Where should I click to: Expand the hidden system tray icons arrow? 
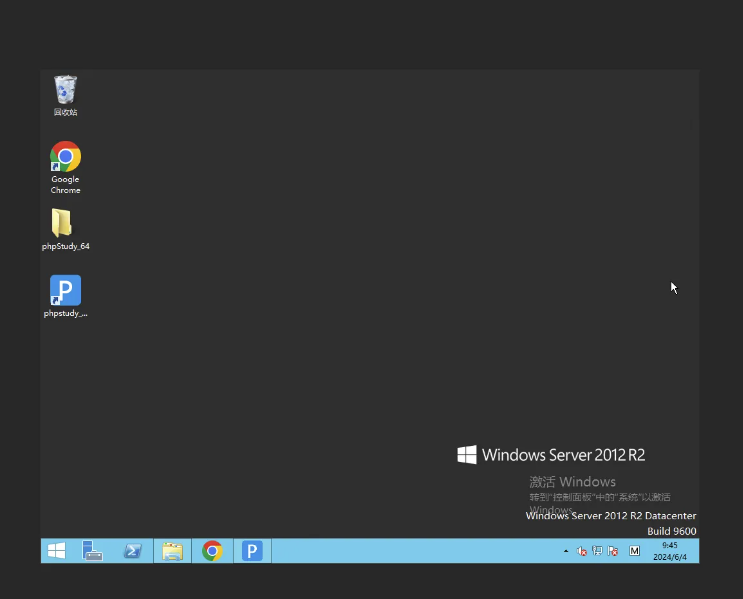click(566, 551)
